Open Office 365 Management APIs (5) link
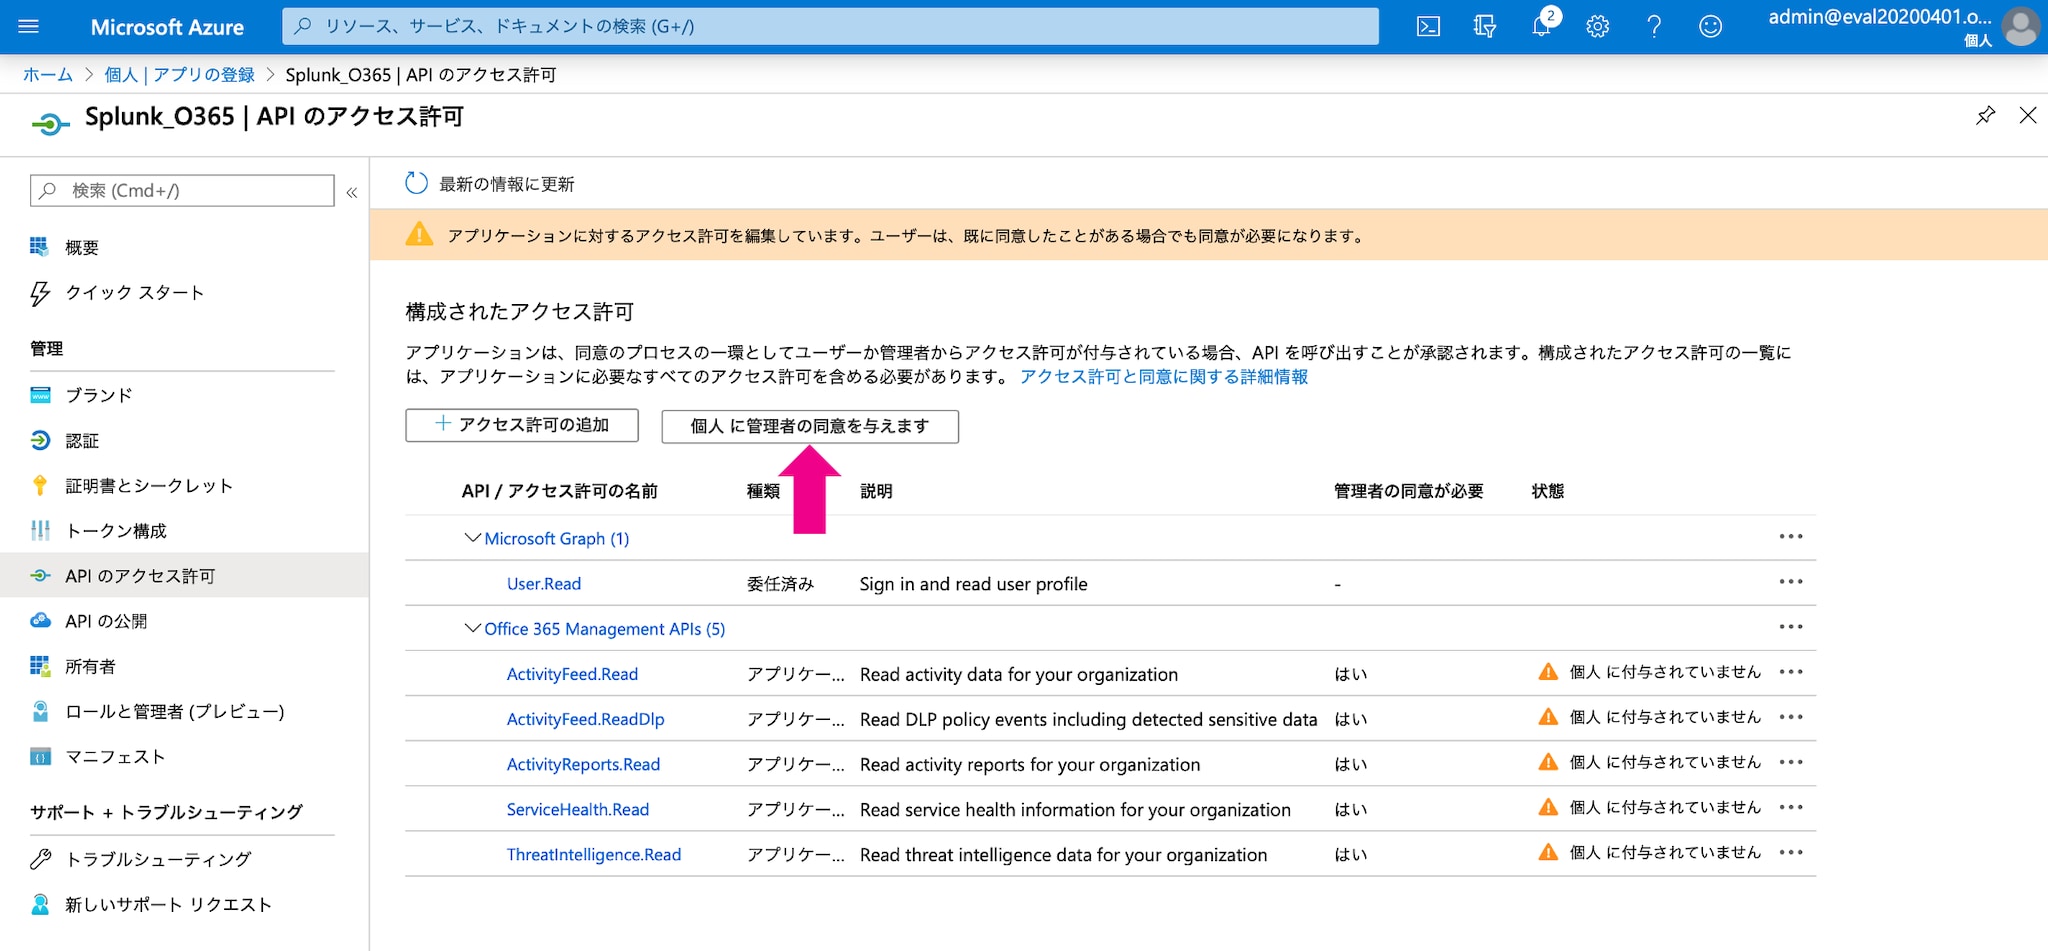The image size is (2048, 951). [605, 629]
